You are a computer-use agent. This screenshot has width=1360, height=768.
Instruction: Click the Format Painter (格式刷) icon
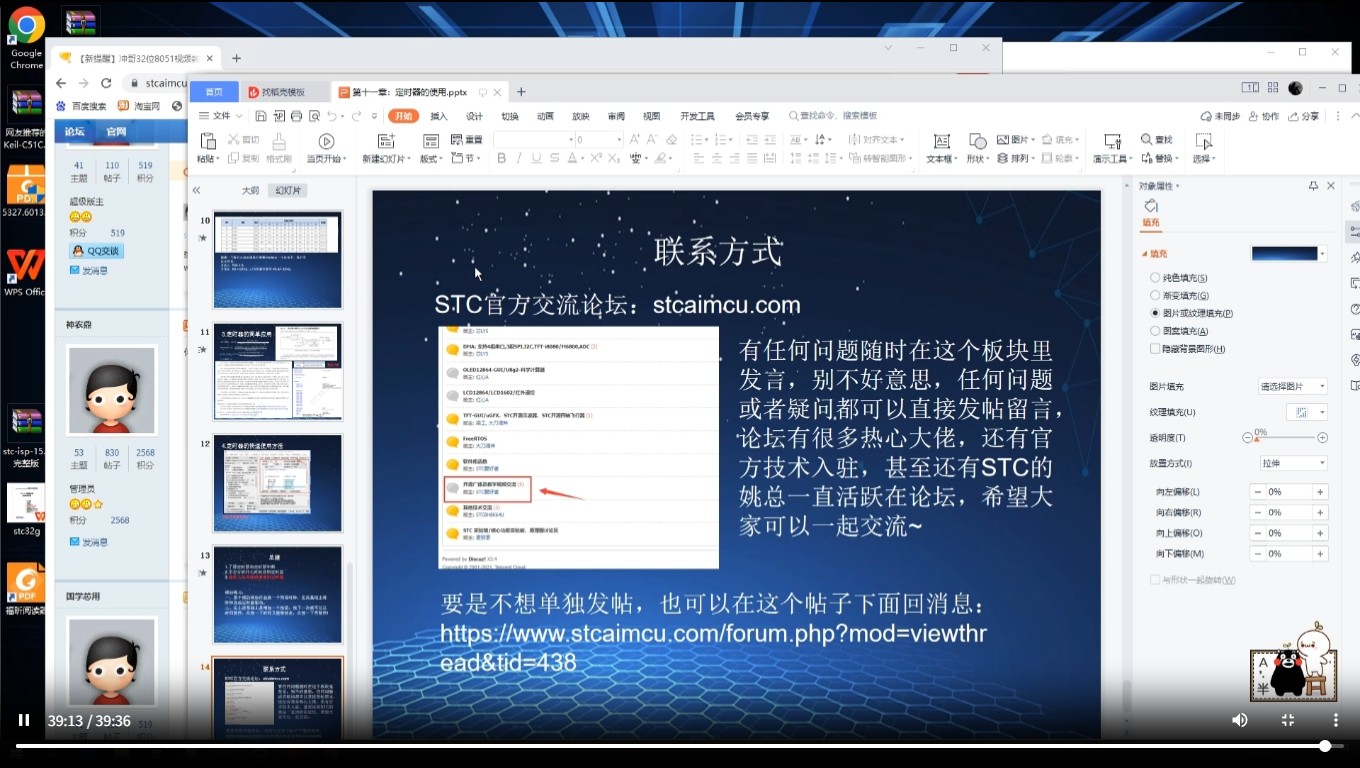pyautogui.click(x=279, y=141)
